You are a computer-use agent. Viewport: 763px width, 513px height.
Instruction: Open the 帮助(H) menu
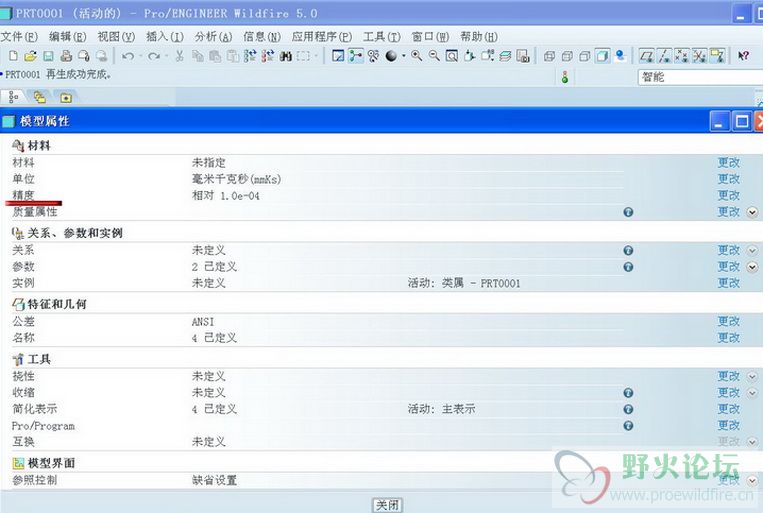(479, 37)
